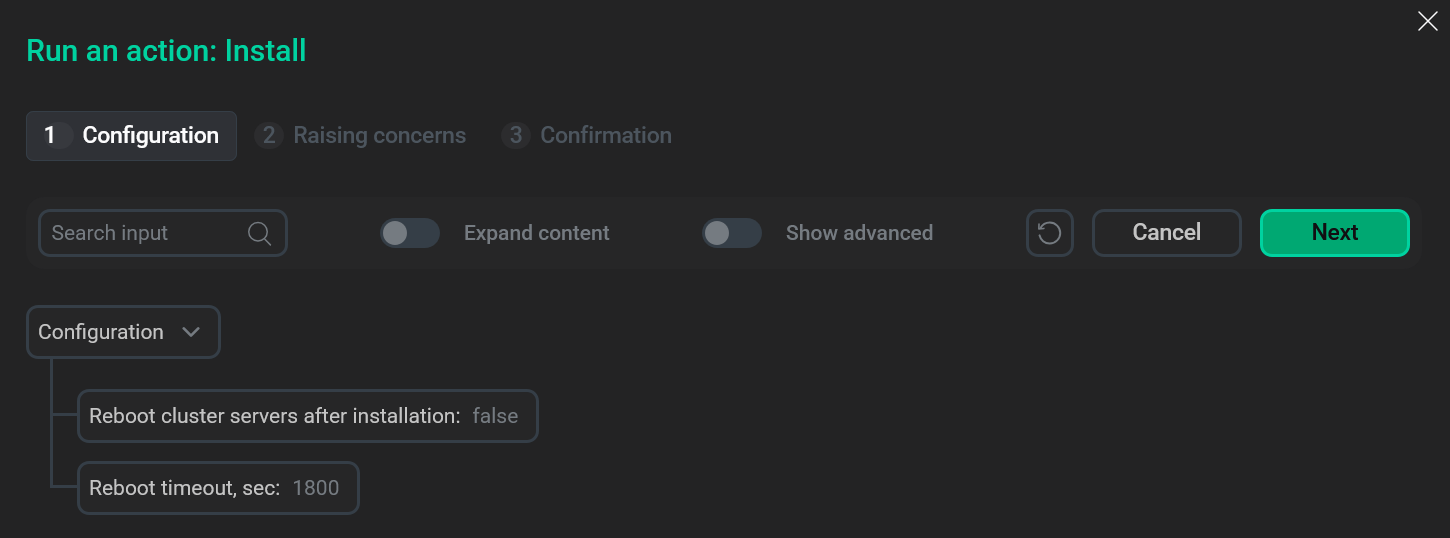Click the Expand content label text
1450x538 pixels.
[x=536, y=233]
